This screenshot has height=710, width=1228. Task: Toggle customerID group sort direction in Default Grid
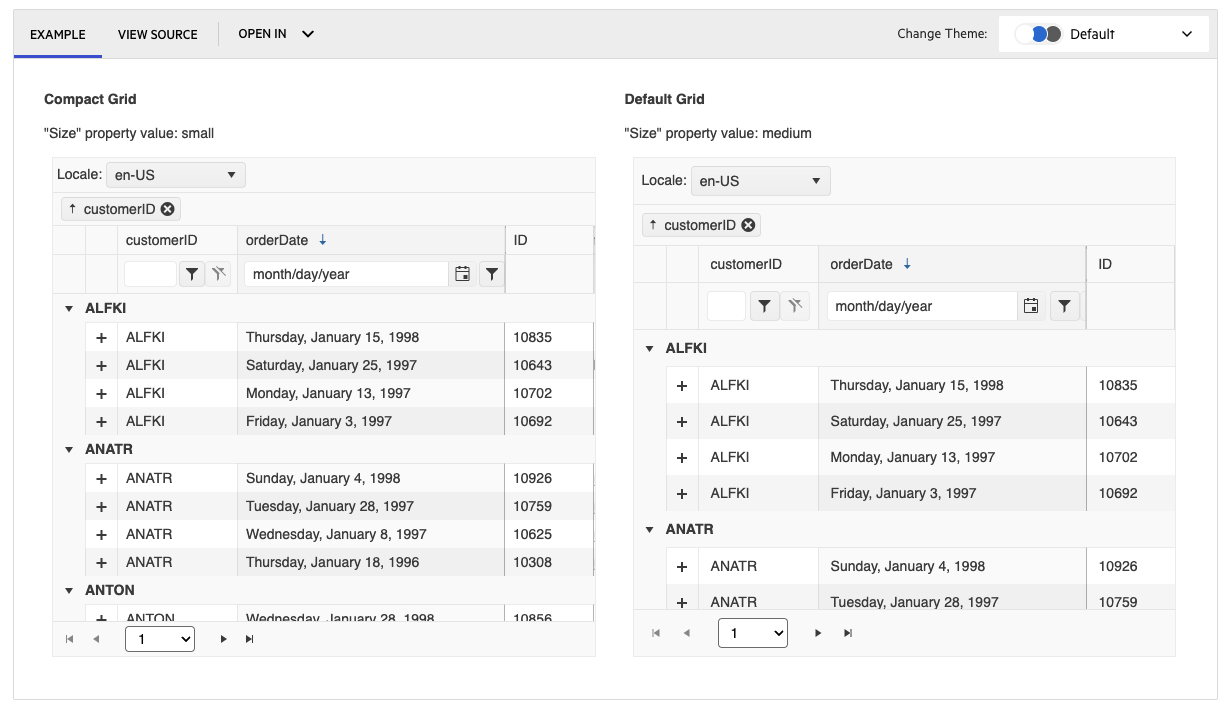(653, 225)
